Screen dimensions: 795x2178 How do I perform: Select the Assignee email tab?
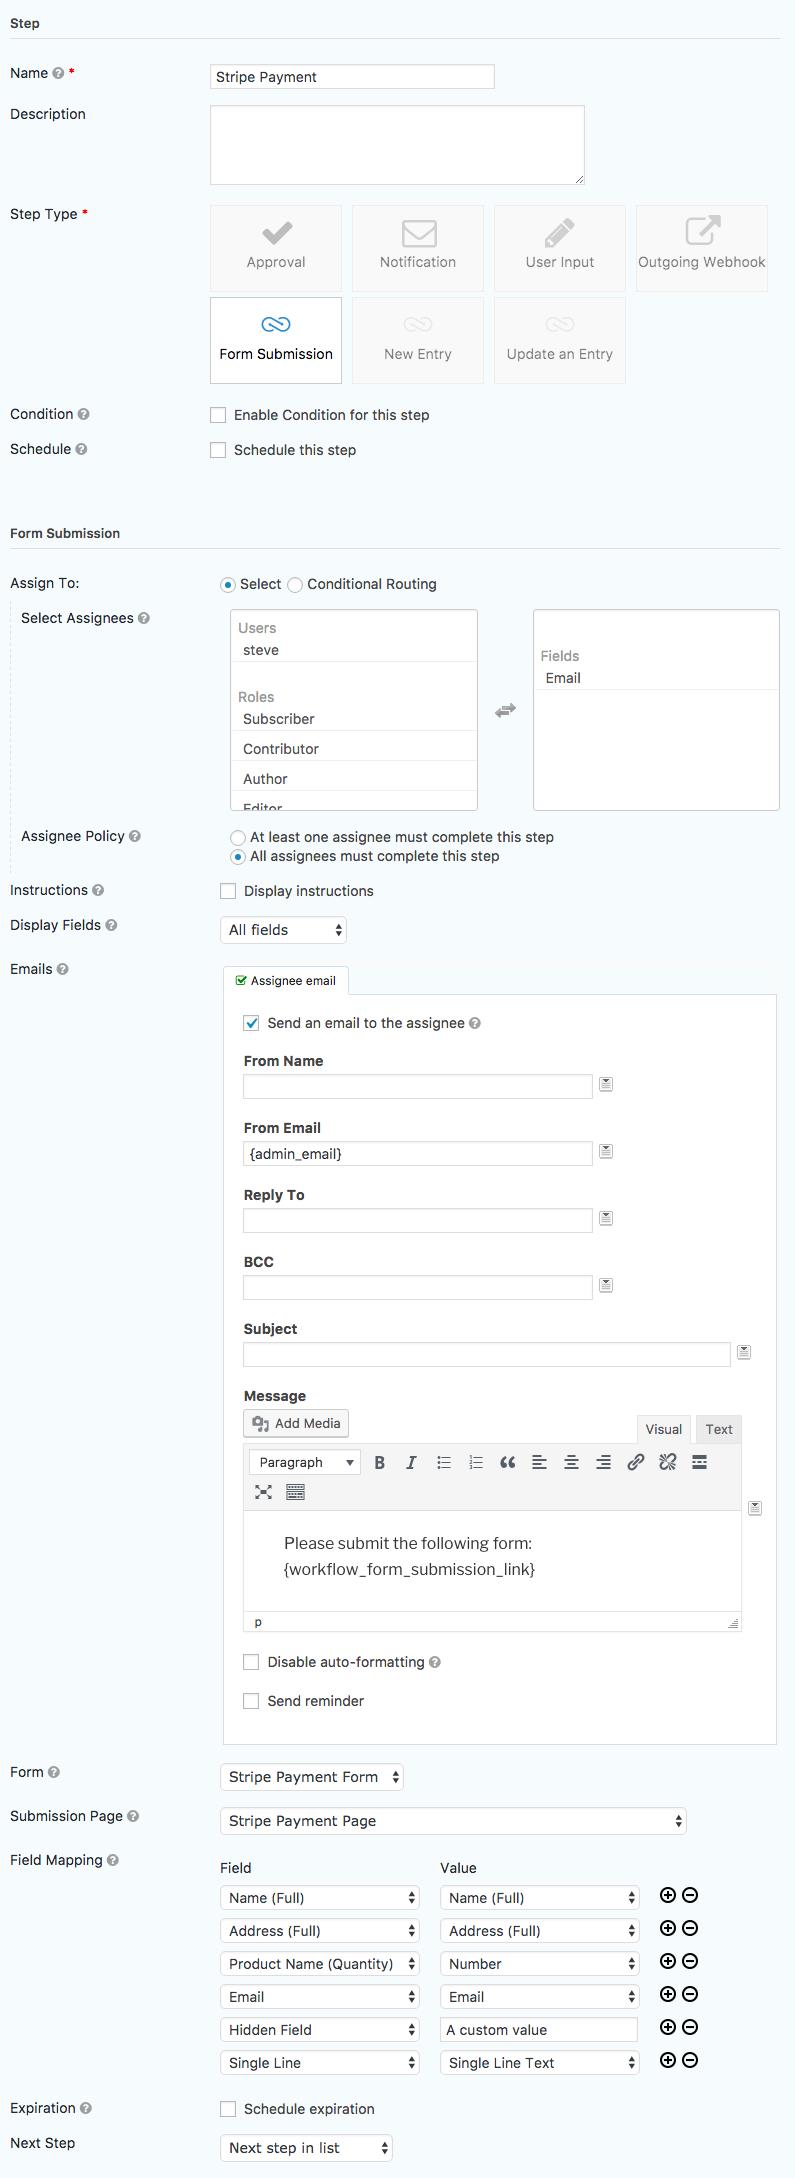point(286,981)
